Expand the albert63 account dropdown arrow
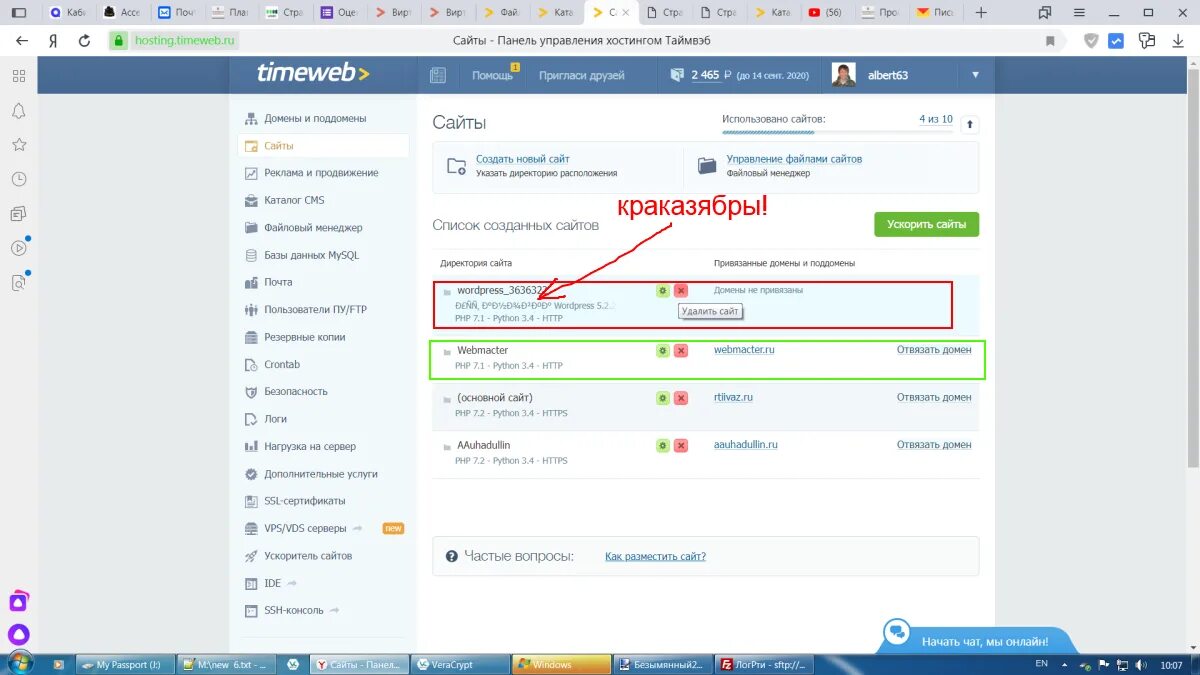 [x=975, y=75]
